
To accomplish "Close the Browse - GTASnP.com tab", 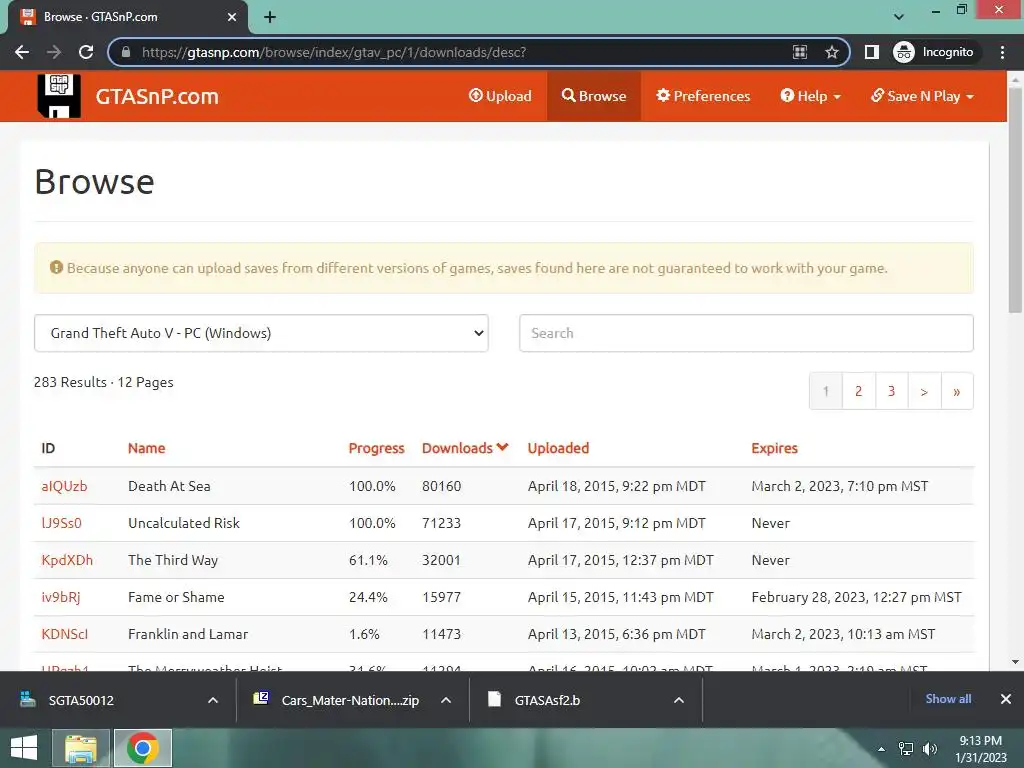I will pyautogui.click(x=232, y=17).
